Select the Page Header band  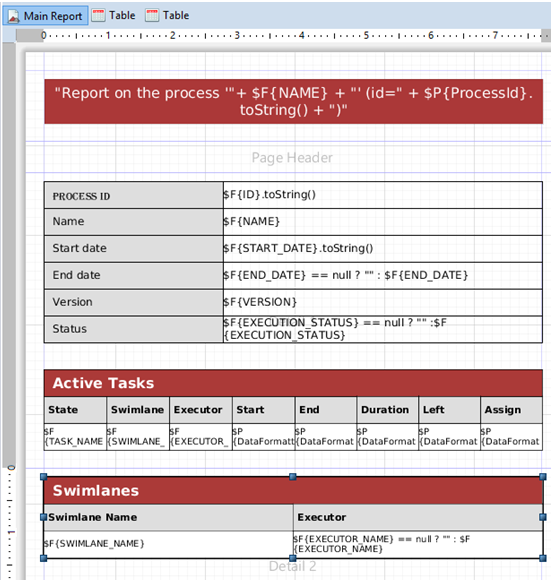click(x=292, y=158)
